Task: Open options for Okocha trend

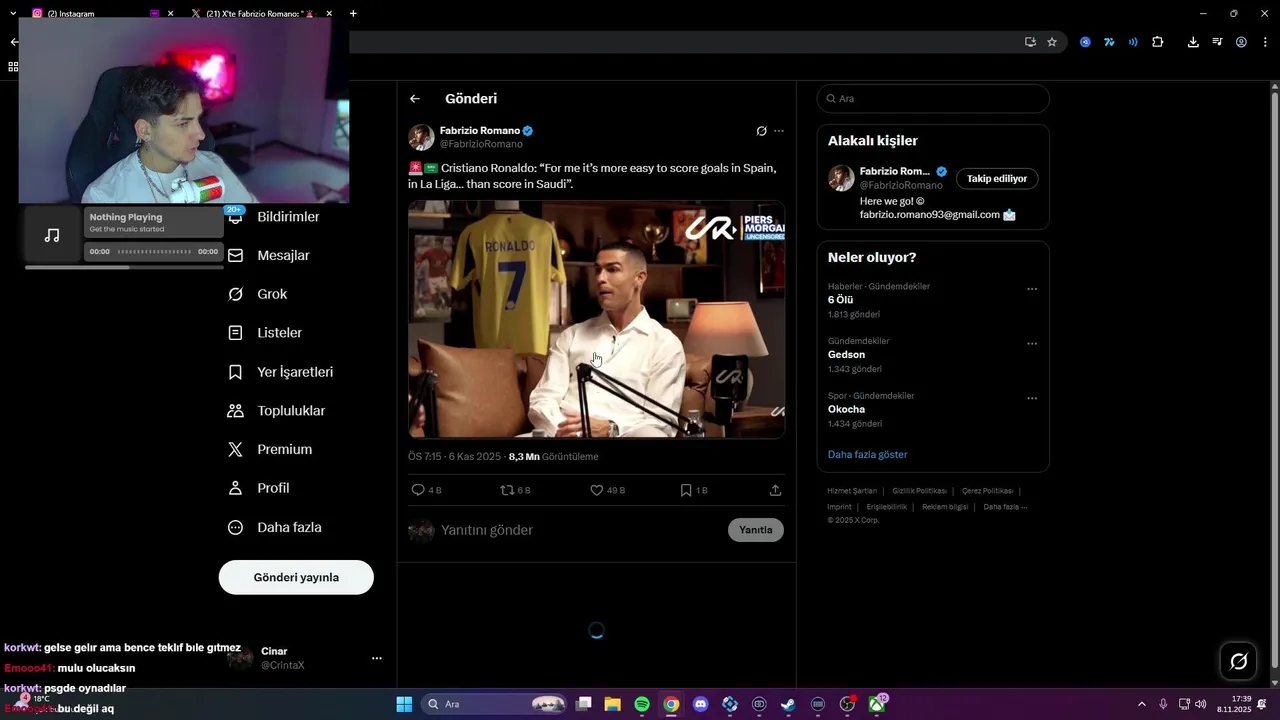Action: (x=1032, y=398)
